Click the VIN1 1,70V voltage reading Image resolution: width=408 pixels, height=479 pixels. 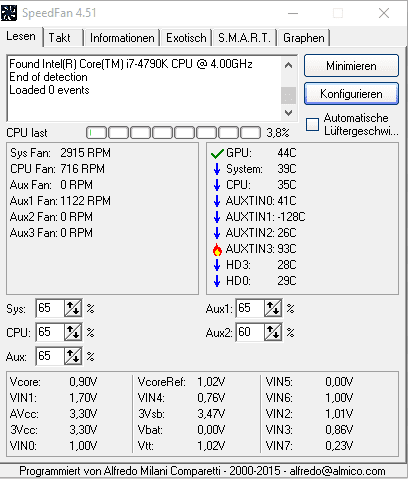(x=53, y=398)
